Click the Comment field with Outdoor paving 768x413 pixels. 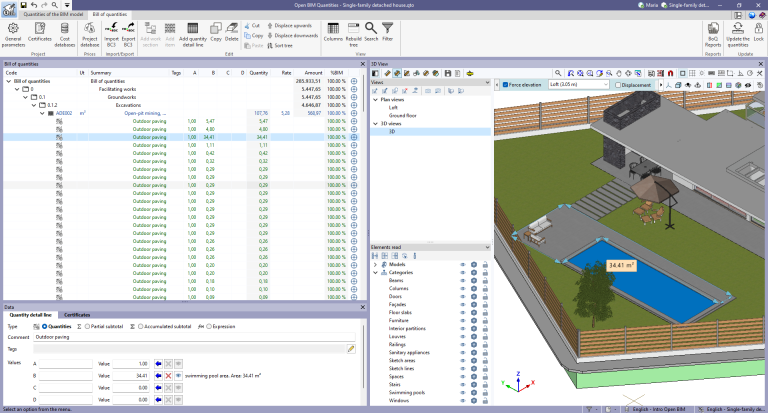(x=194, y=337)
